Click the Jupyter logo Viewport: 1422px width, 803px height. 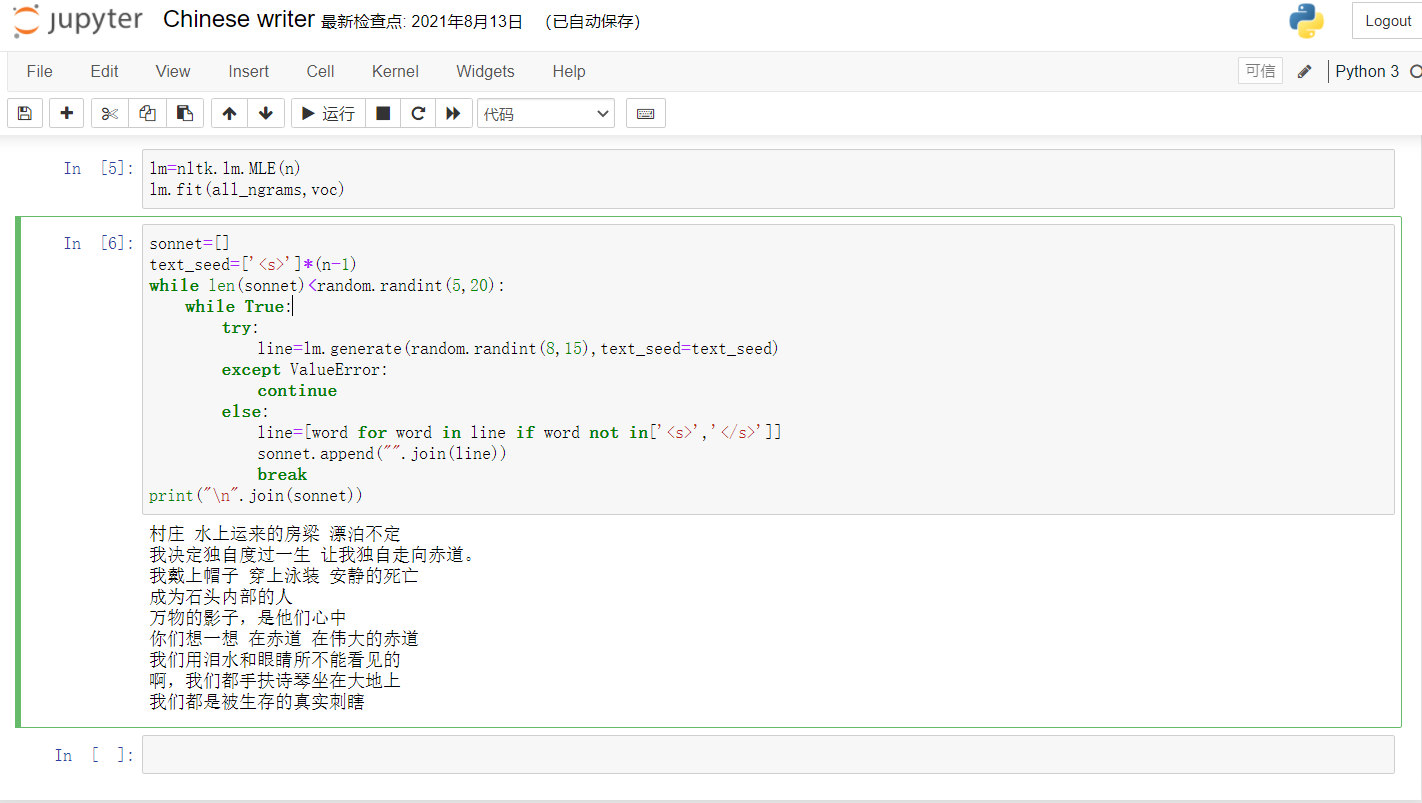[x=78, y=21]
